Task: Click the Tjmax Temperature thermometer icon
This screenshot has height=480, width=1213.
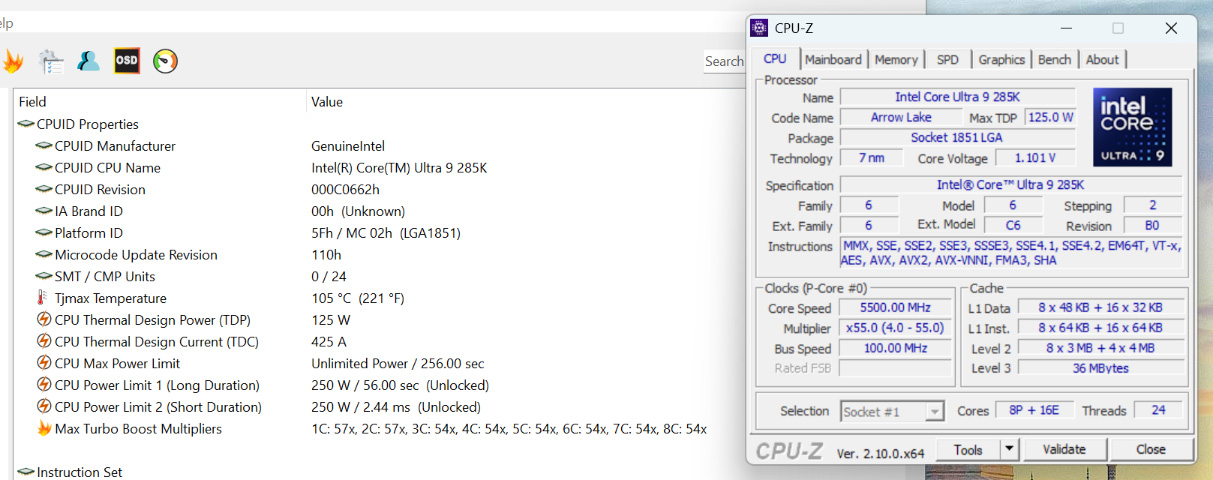Action: coord(43,298)
